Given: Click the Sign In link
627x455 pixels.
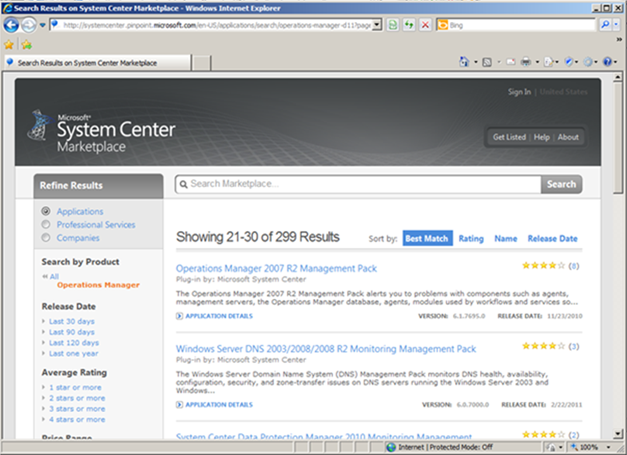Looking at the screenshot, I should pyautogui.click(x=519, y=92).
